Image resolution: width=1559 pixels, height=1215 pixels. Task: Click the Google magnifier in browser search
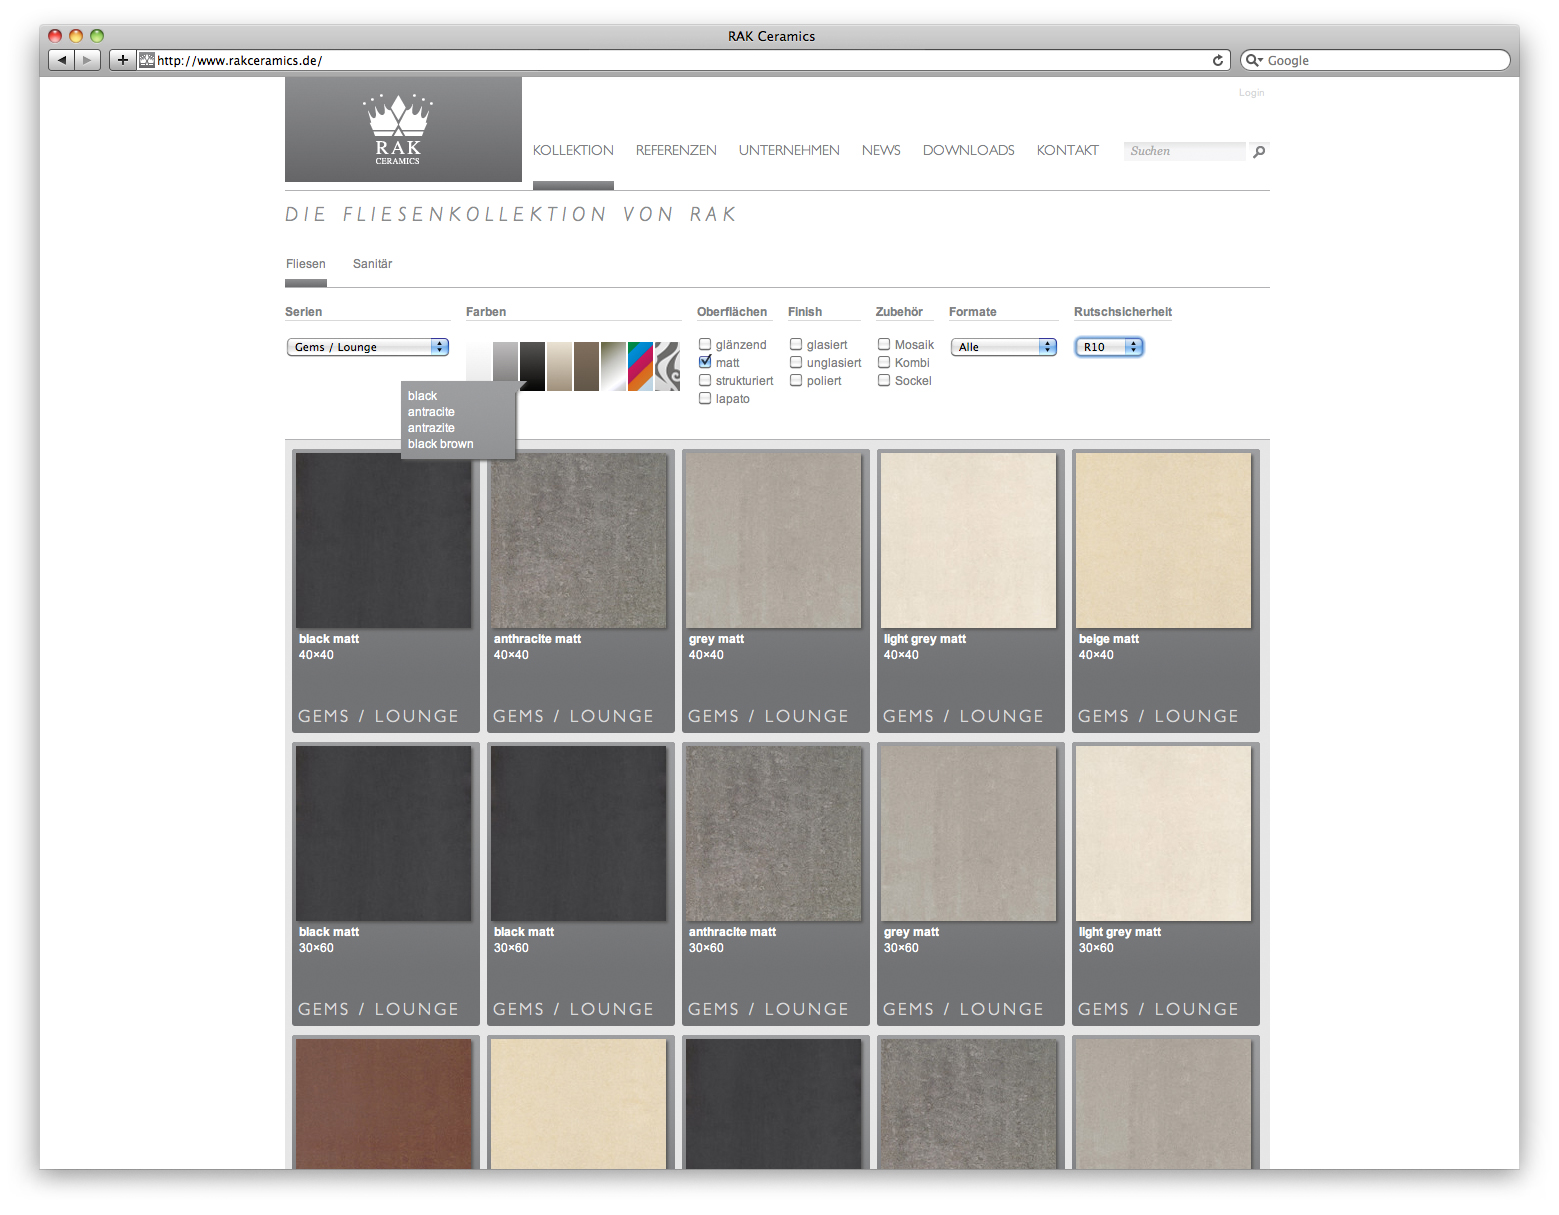(x=1253, y=60)
